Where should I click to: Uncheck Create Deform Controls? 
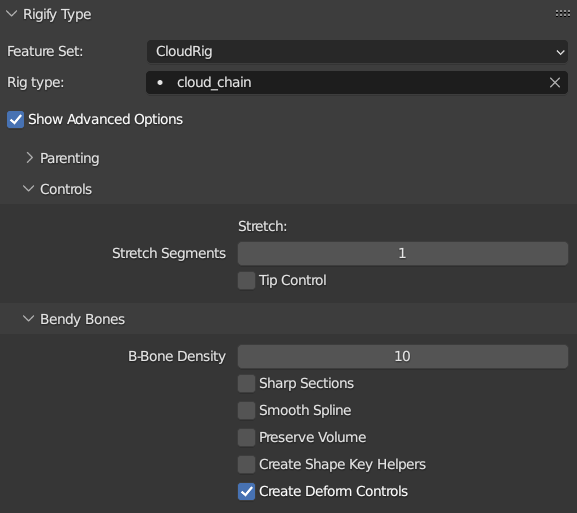point(246,491)
